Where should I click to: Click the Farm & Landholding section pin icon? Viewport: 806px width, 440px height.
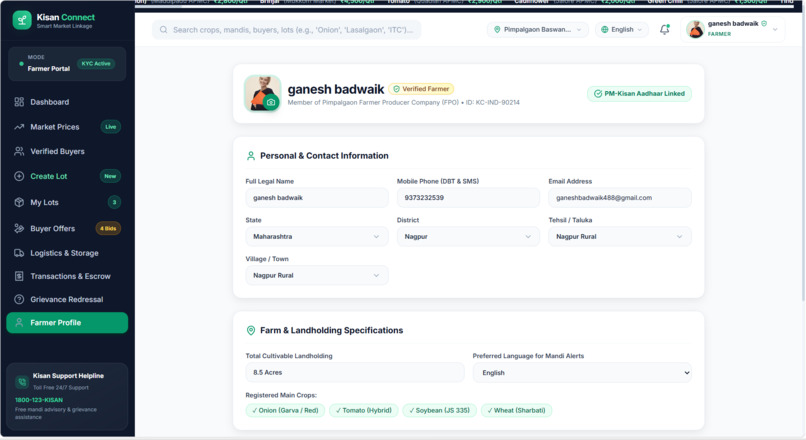(251, 331)
